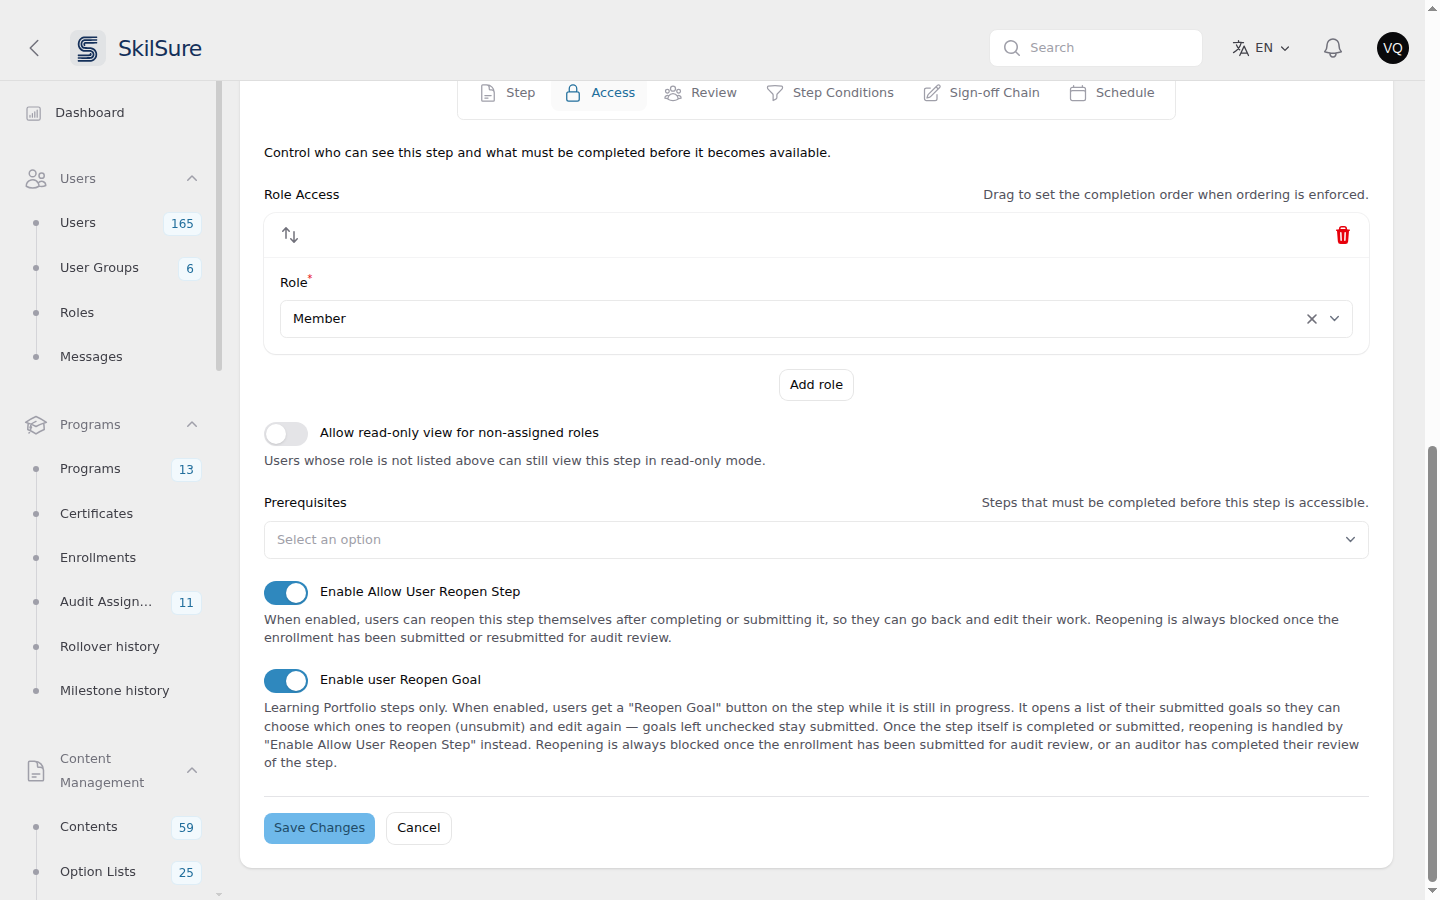Toggle read-only view for non-assigned roles
The width and height of the screenshot is (1440, 900).
pos(286,434)
